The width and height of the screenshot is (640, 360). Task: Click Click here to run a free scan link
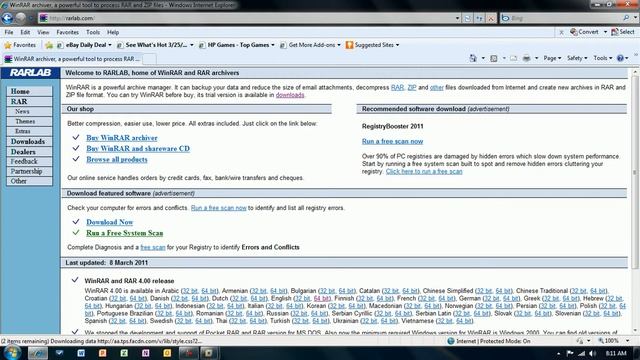click(x=424, y=171)
